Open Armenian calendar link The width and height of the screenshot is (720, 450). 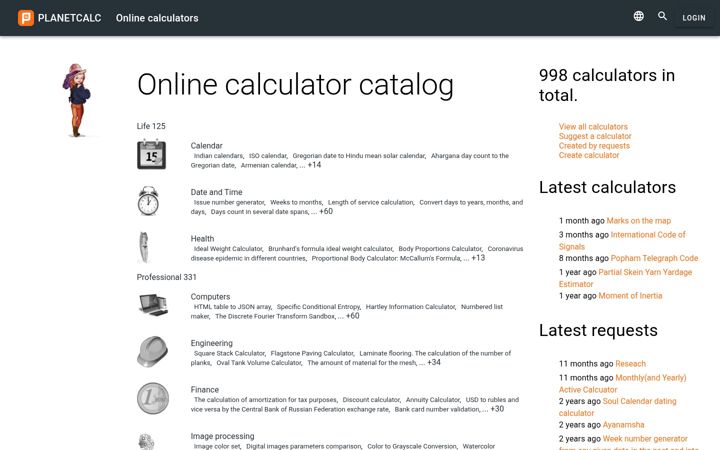(x=269, y=165)
